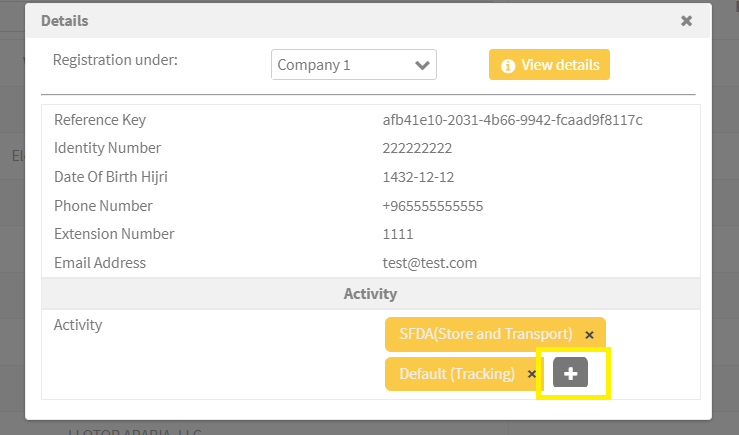
Task: Remove the SFDA(Store and Transport) activity tag
Action: click(x=589, y=335)
